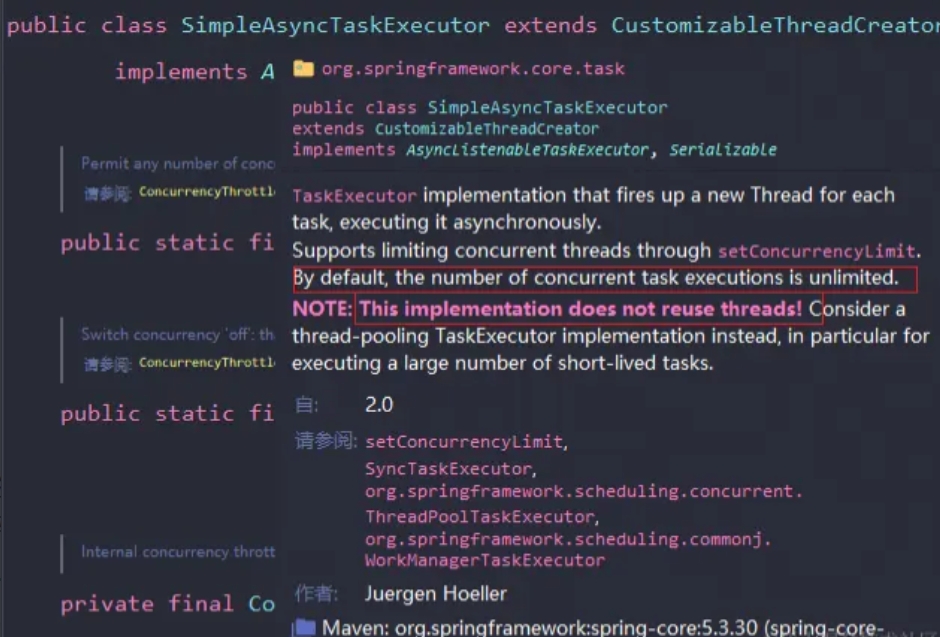Screen dimensions: 940x637
Task: Click the second ConcurrencyThrottl doc reference in the editor
Action: click(x=207, y=363)
